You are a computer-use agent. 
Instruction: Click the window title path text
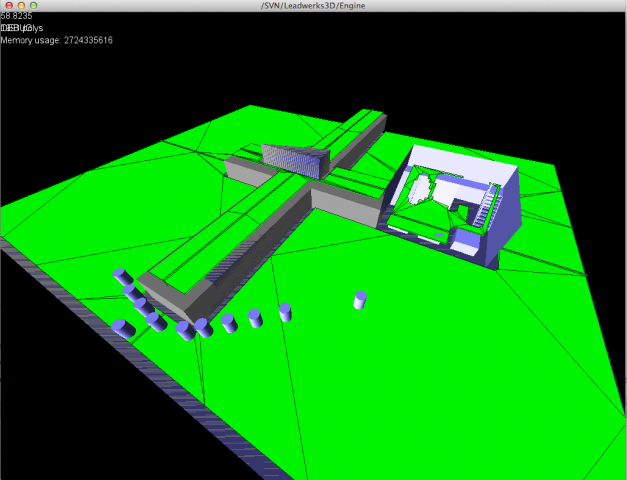click(x=313, y=7)
